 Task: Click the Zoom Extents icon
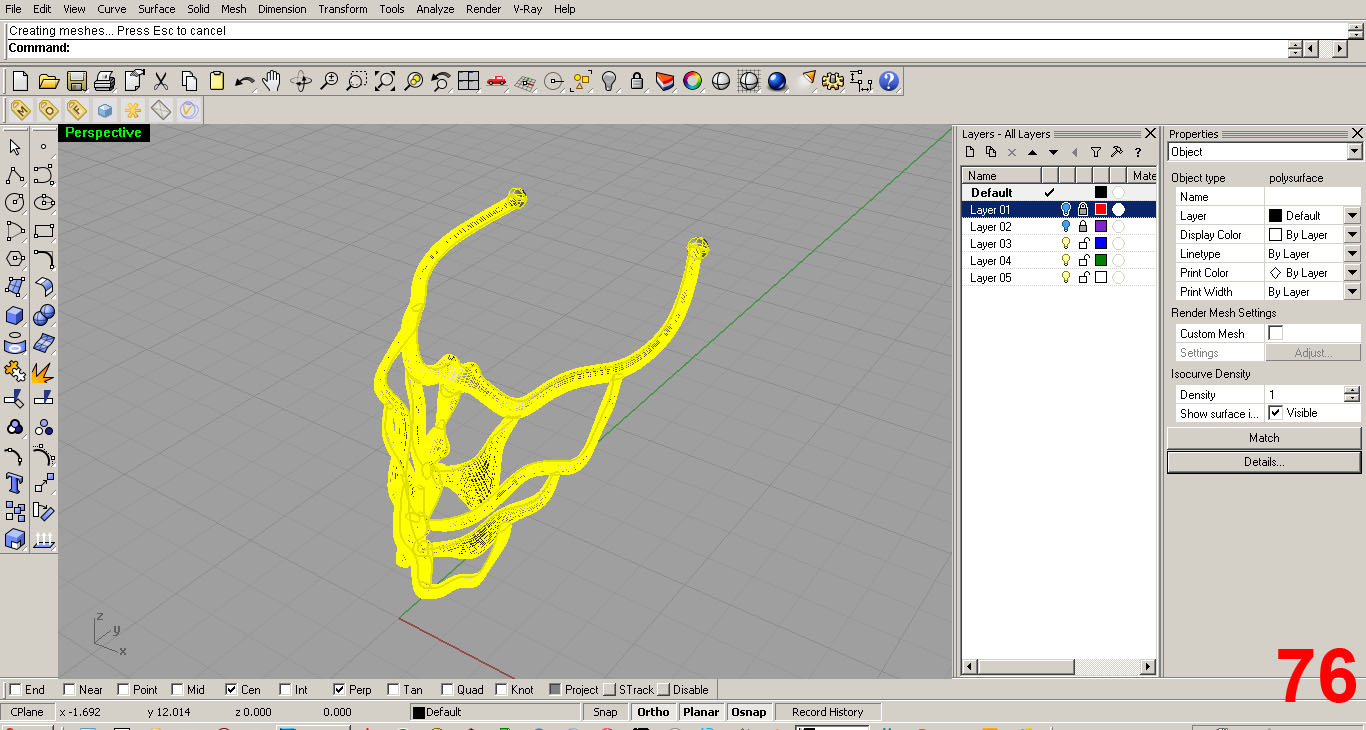pos(385,81)
